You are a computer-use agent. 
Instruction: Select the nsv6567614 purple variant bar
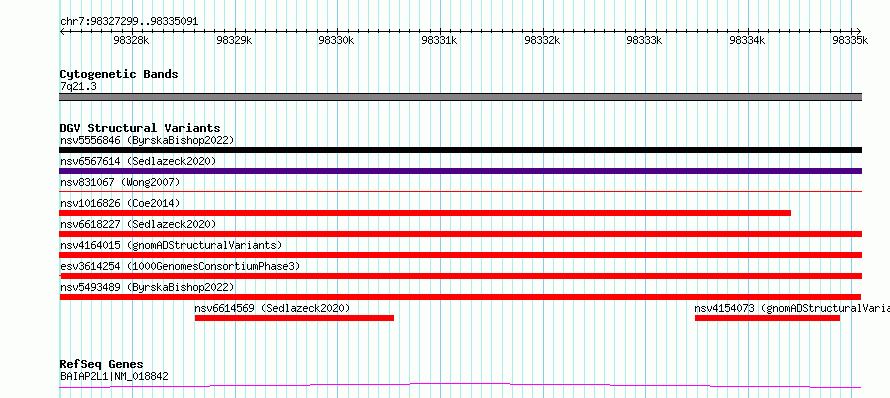point(460,171)
